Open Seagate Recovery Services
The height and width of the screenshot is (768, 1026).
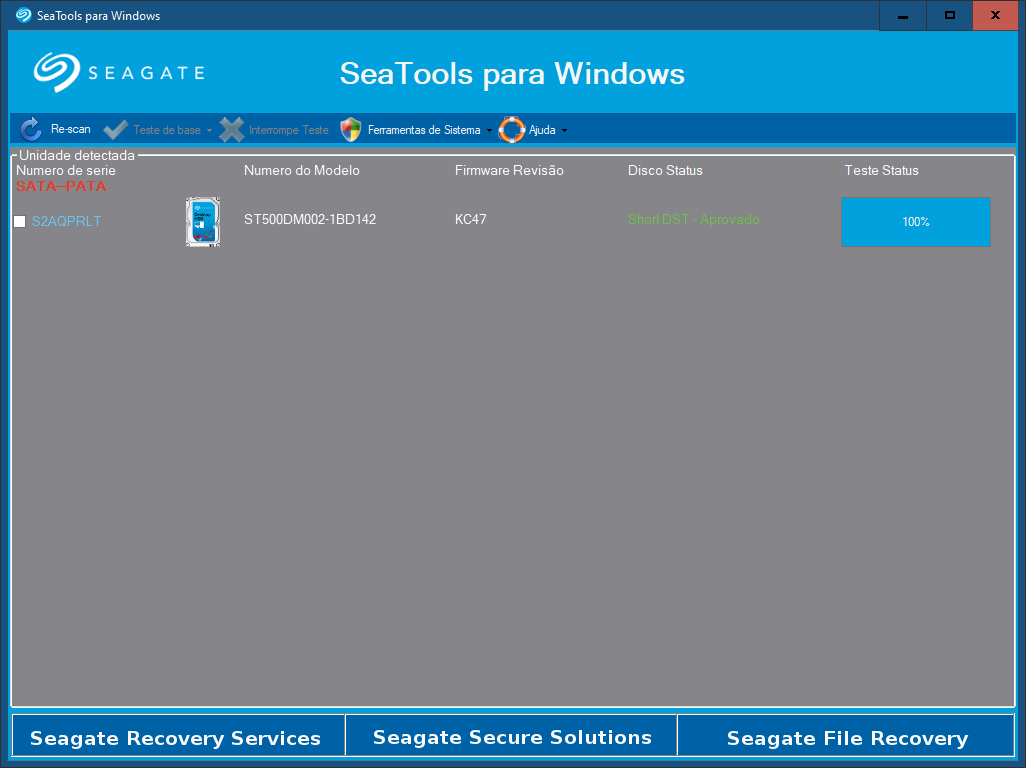pos(178,736)
